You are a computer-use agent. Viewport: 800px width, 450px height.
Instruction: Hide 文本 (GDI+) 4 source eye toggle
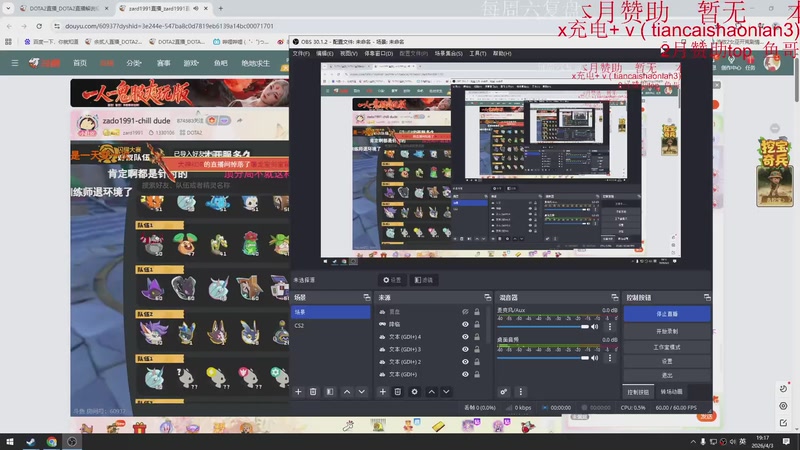coord(465,337)
